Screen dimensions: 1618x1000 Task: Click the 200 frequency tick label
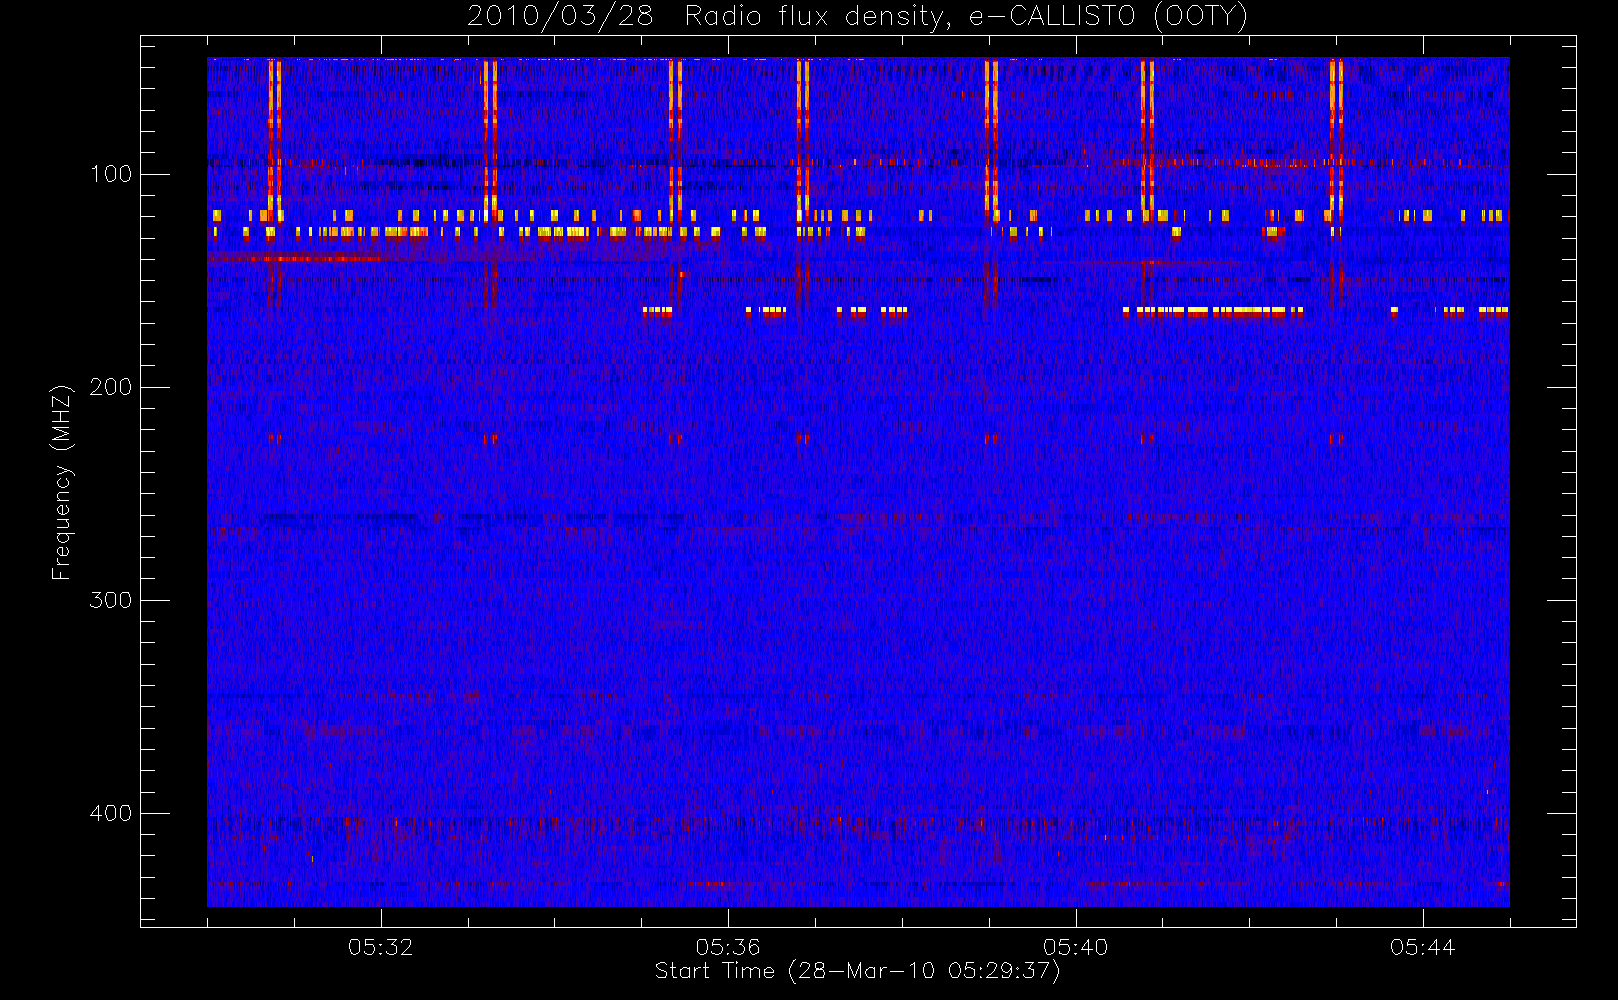[110, 387]
